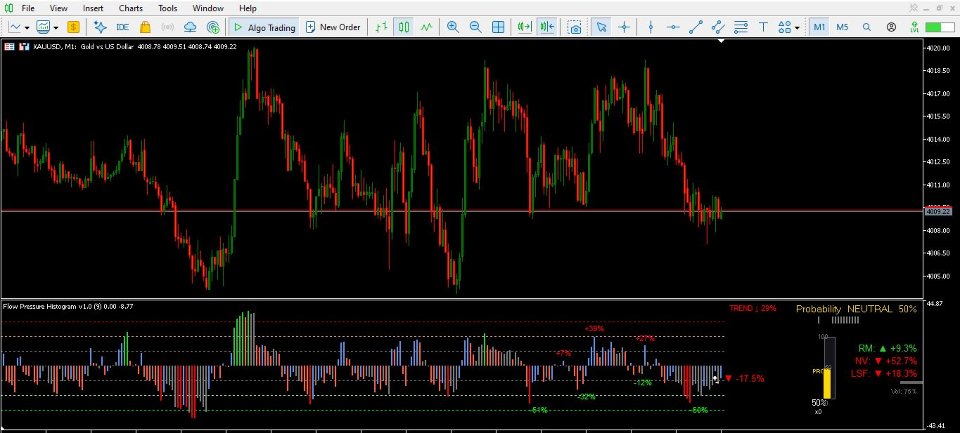Tile chart windows with grid icon

498,28
